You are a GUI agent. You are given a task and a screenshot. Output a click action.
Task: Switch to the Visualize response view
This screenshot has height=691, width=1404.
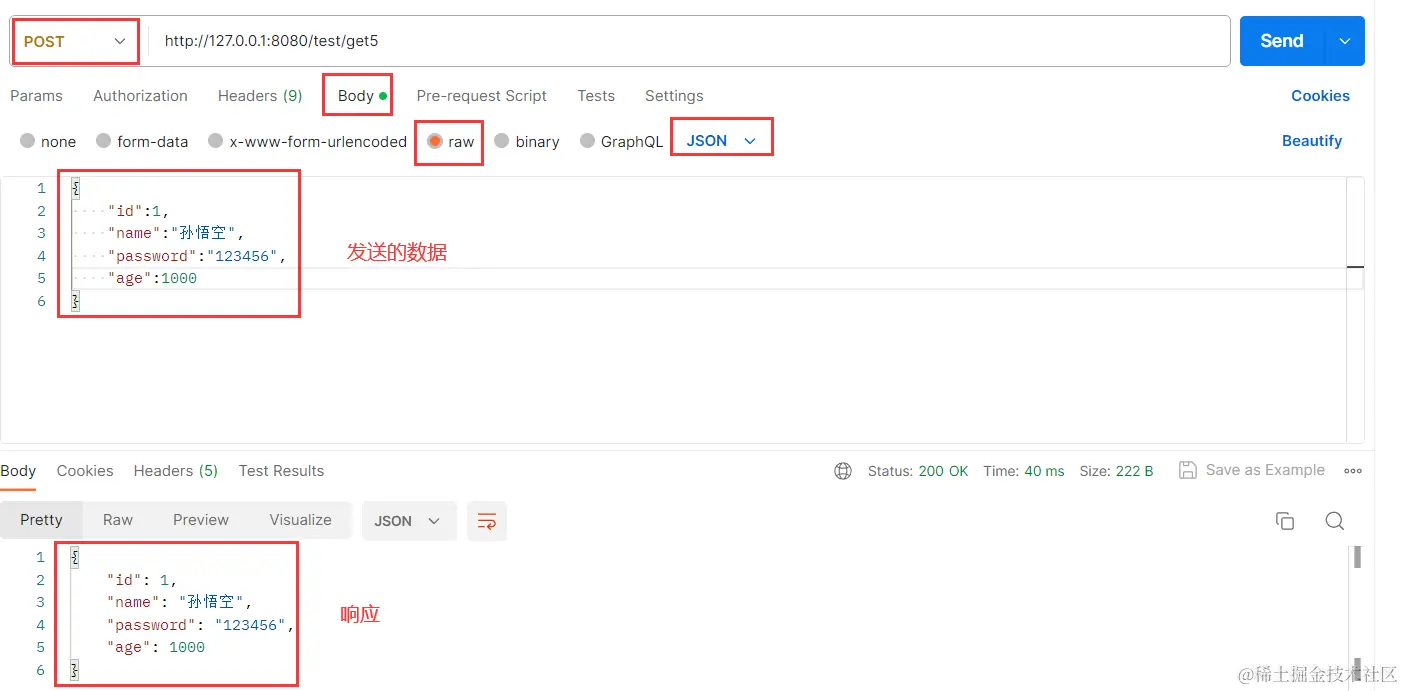[x=300, y=520]
